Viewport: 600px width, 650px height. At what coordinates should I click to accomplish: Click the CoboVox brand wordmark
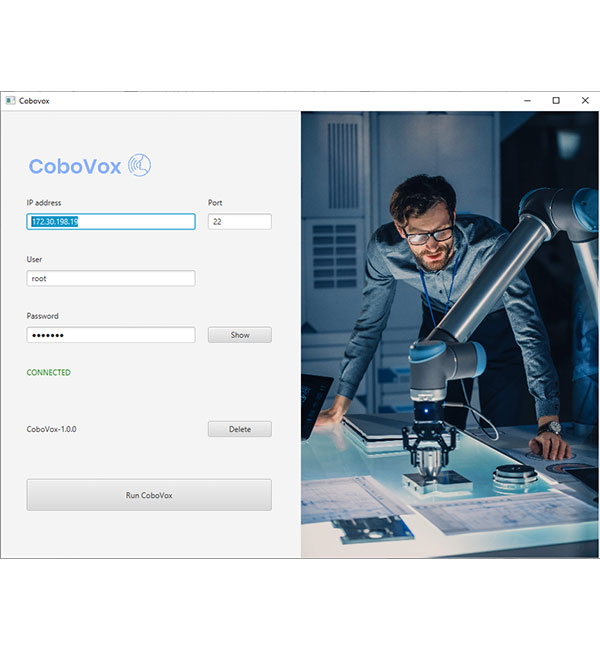click(75, 166)
